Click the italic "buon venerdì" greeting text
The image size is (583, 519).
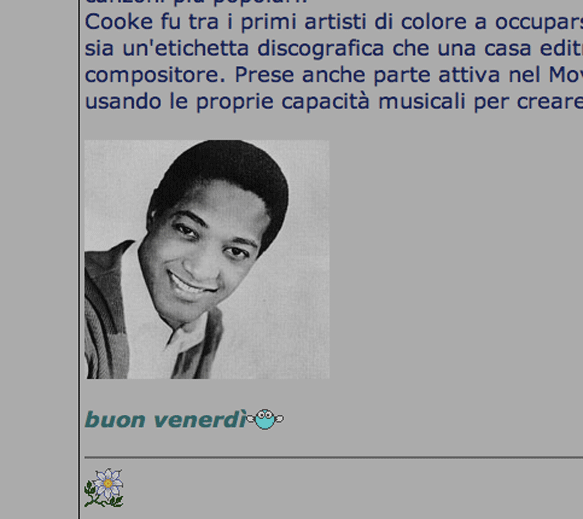coord(165,420)
